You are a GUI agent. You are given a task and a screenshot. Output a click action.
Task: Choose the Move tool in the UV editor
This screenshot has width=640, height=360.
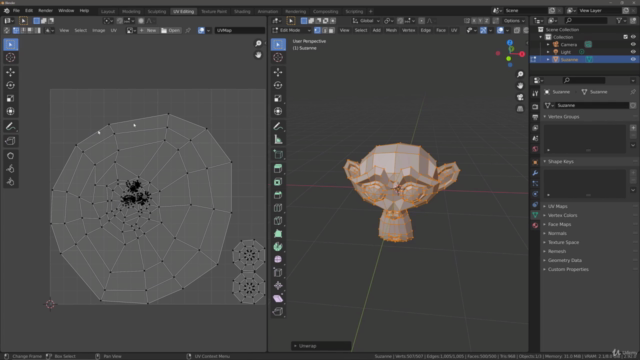pyautogui.click(x=11, y=72)
